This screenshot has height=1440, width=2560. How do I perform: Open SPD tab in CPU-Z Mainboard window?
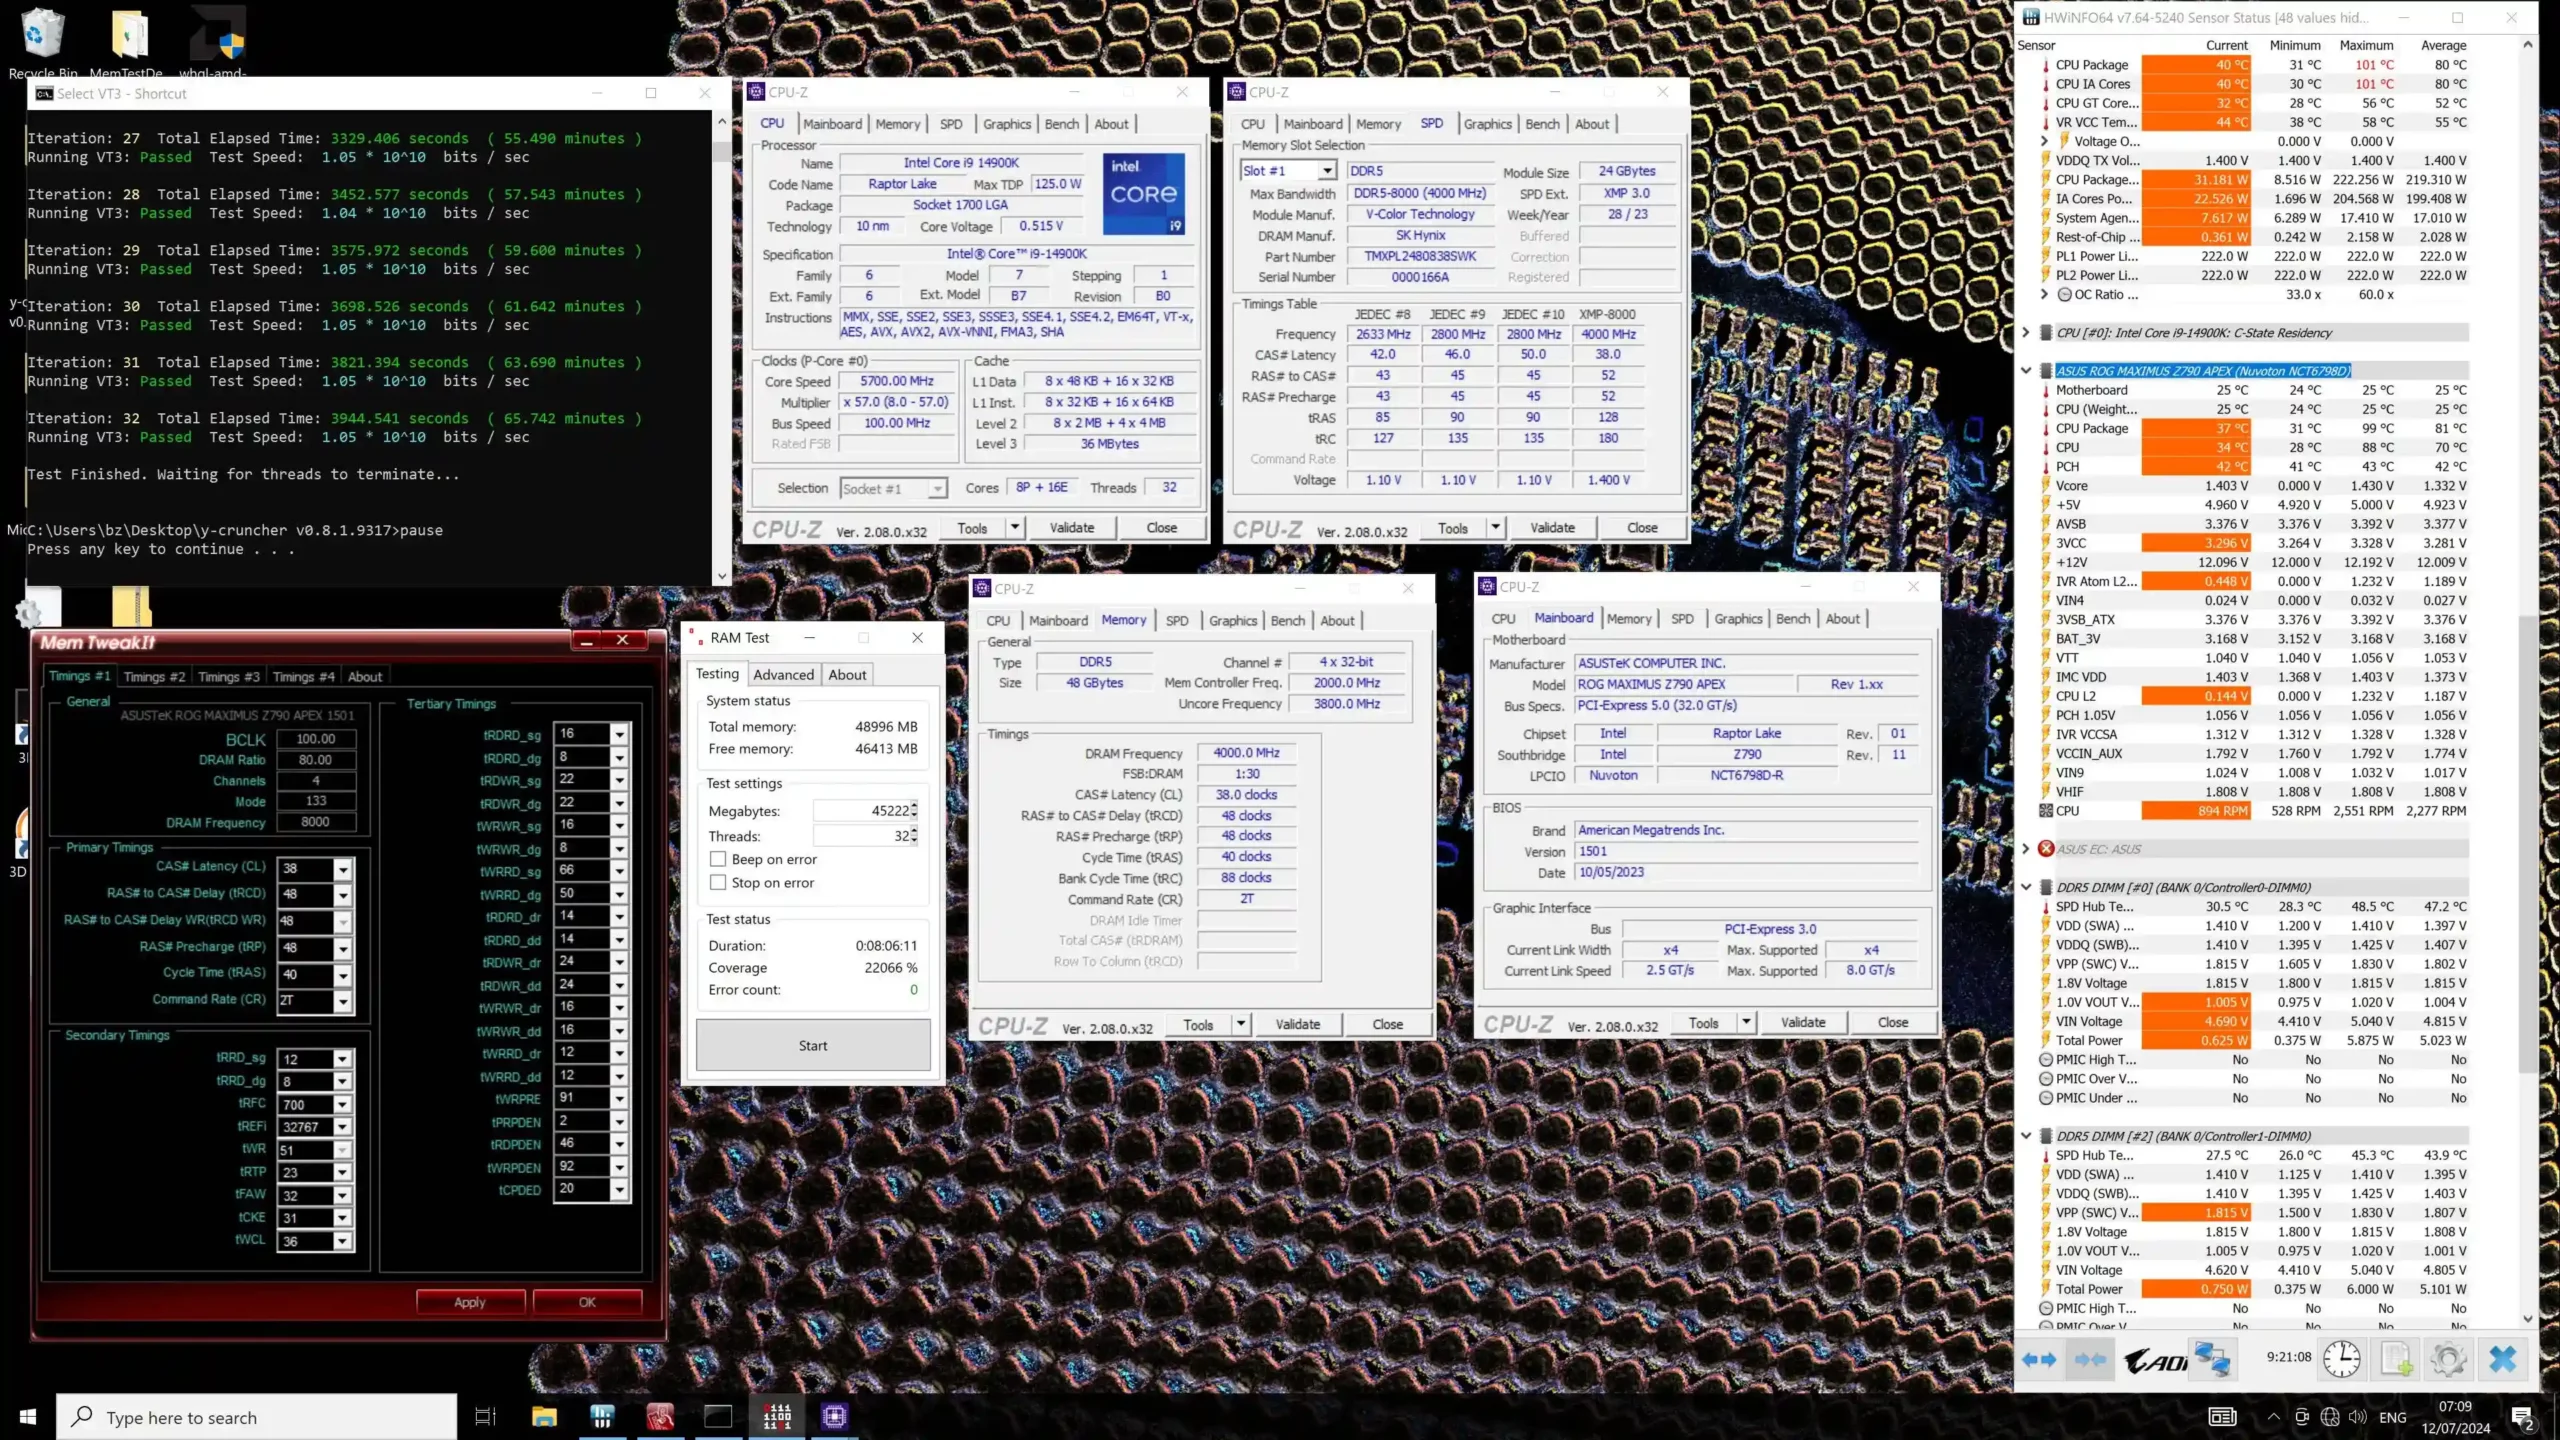pos(1682,619)
